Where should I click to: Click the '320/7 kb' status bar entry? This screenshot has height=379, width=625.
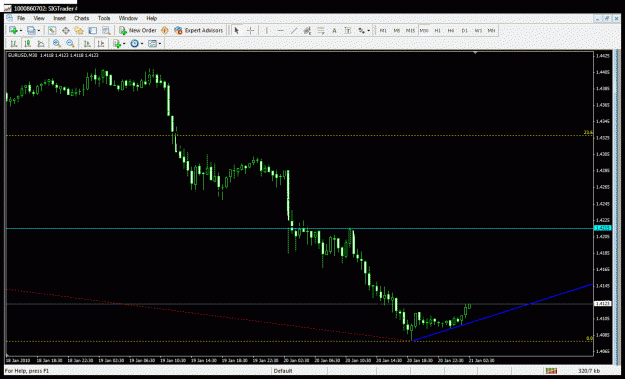(x=589, y=371)
